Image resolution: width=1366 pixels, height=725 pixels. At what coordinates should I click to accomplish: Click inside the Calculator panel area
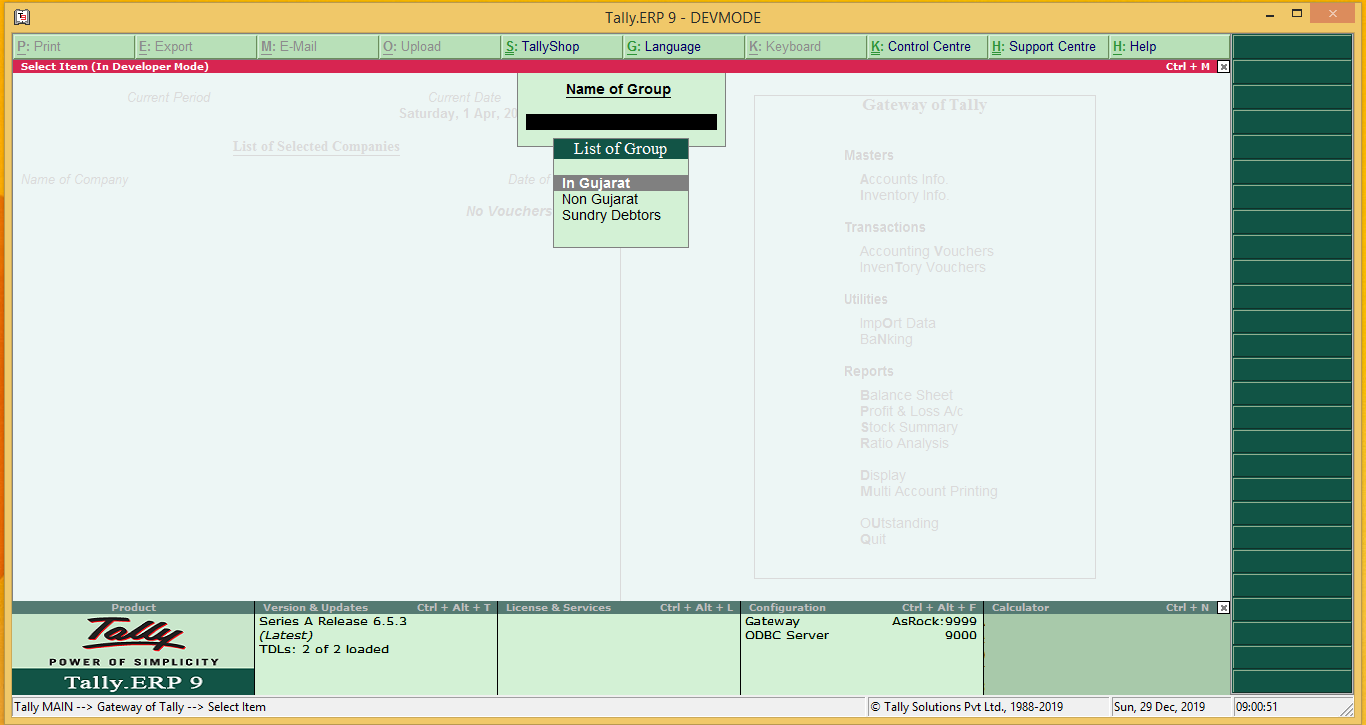click(1106, 655)
